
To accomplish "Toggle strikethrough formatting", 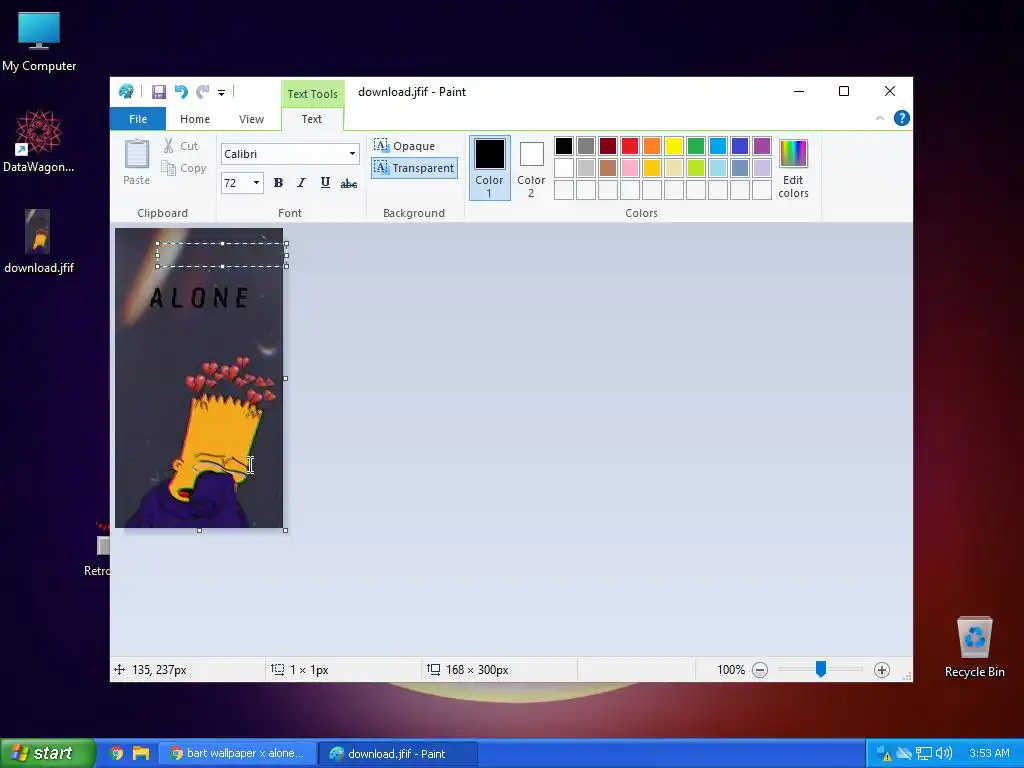I will (x=349, y=183).
